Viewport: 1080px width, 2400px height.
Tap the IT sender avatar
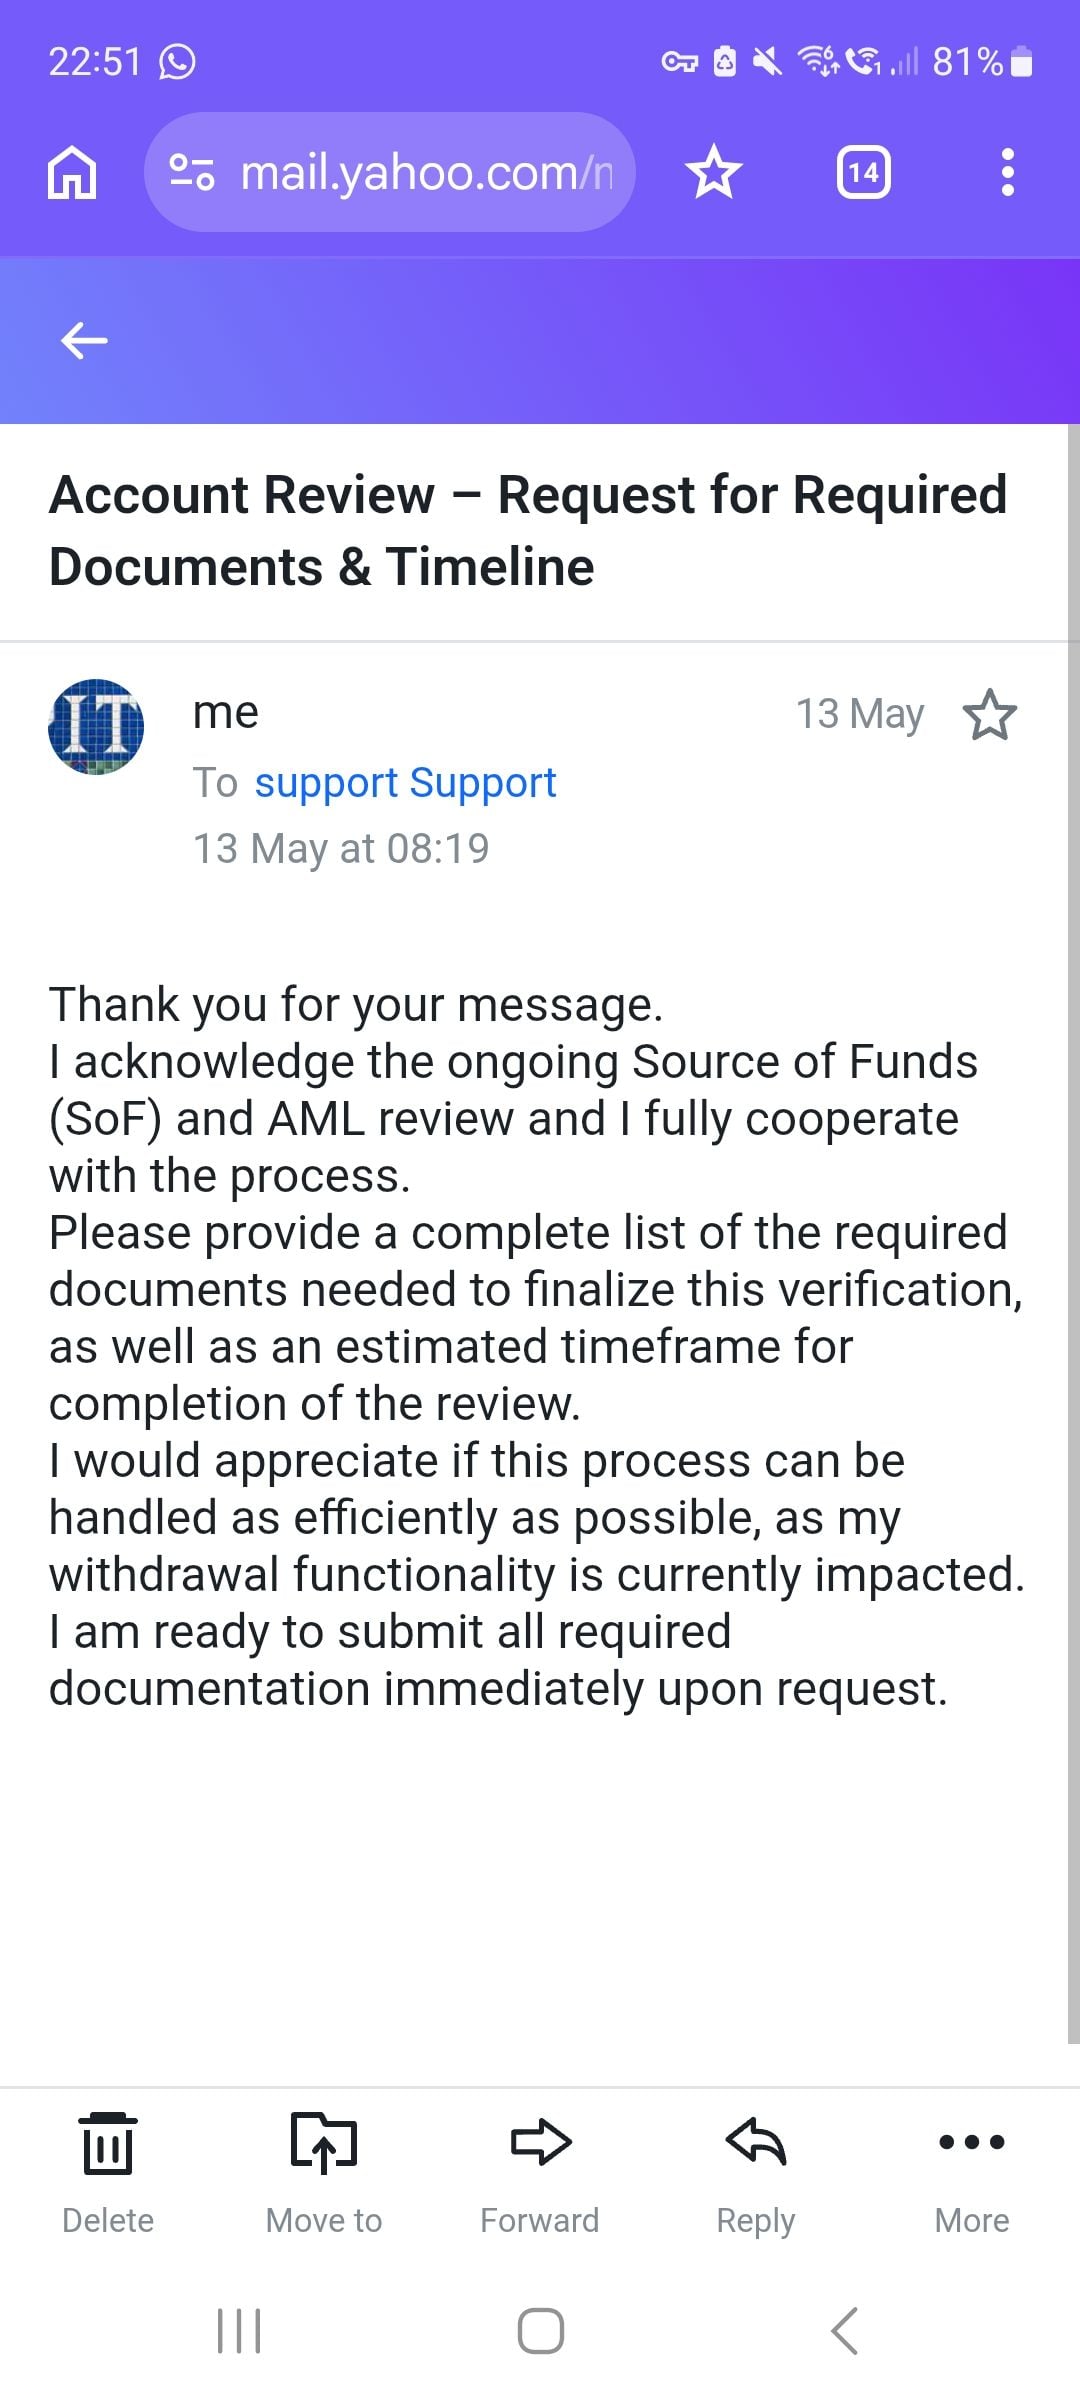(x=96, y=727)
